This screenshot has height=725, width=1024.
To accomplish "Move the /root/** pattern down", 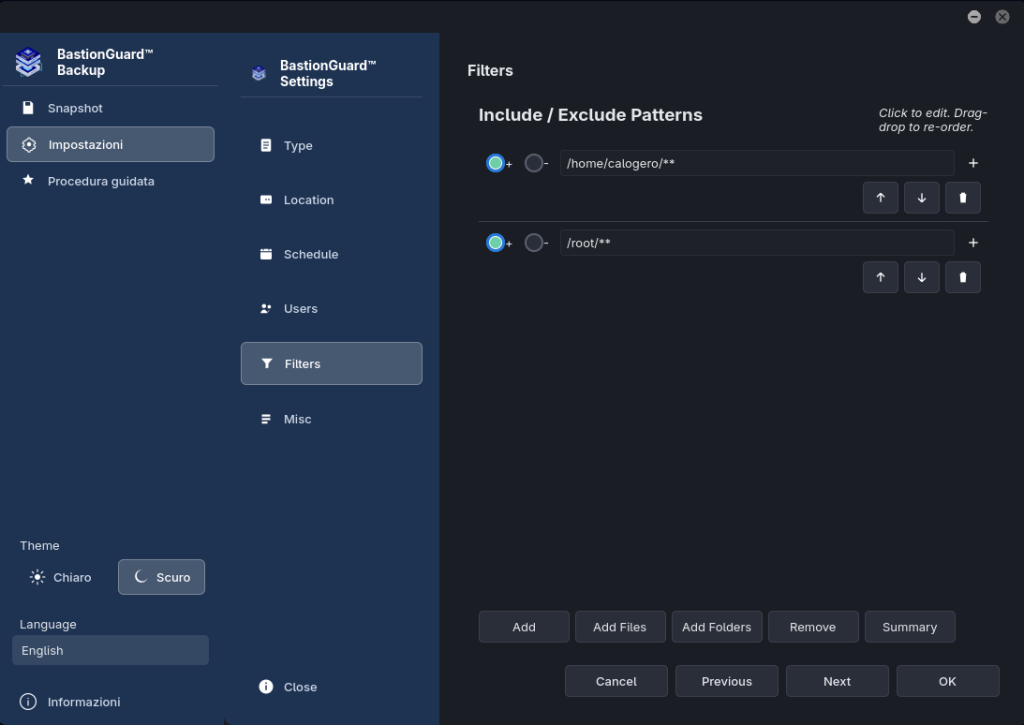I will pos(921,278).
